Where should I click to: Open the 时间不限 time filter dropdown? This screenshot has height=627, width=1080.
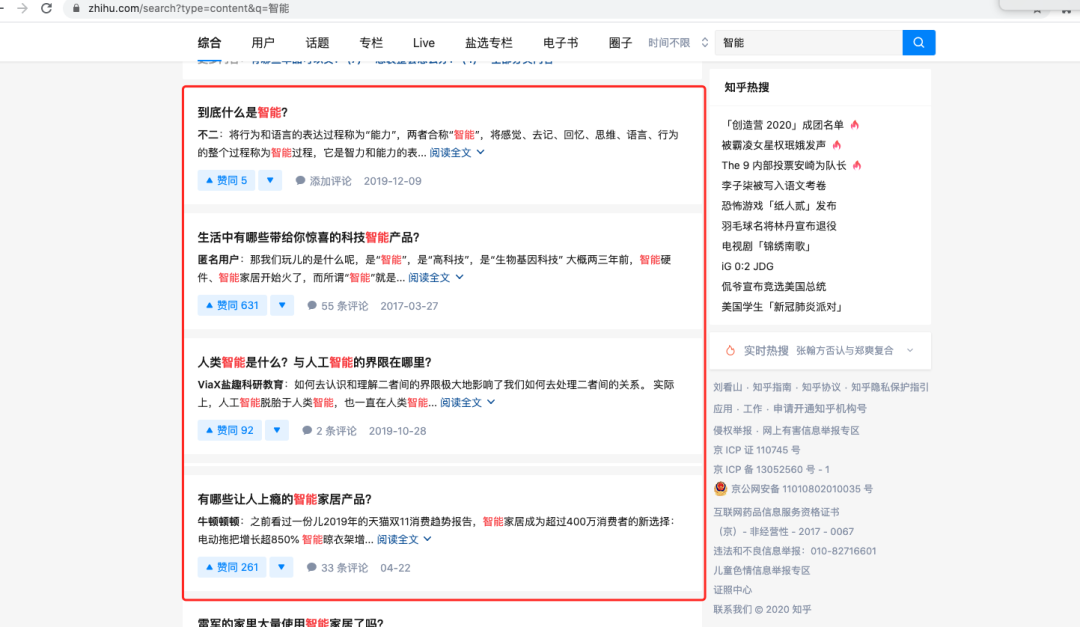(678, 43)
